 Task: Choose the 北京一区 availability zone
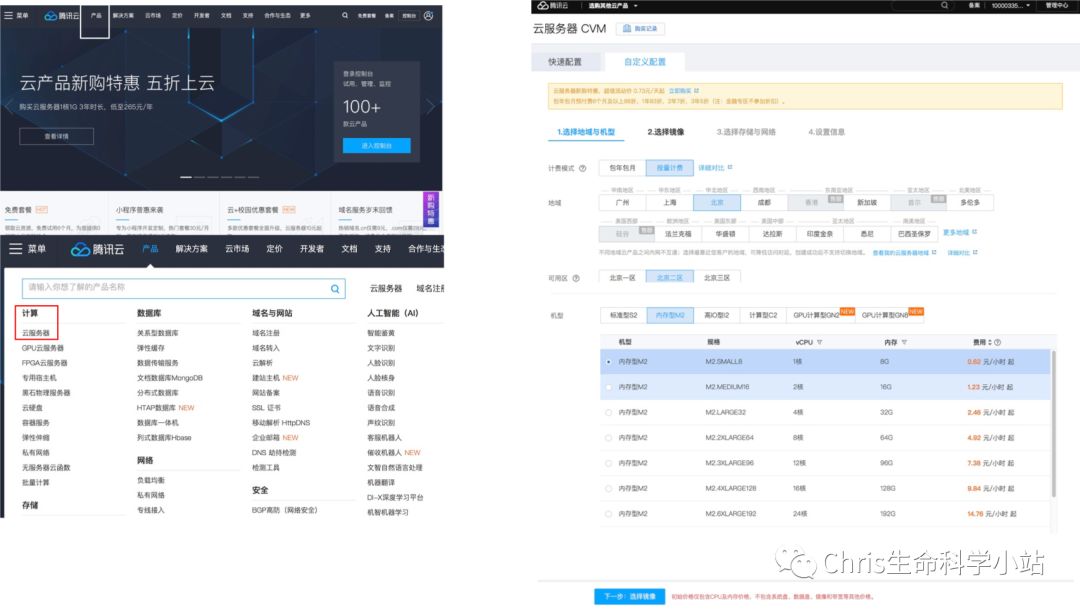pyautogui.click(x=623, y=278)
